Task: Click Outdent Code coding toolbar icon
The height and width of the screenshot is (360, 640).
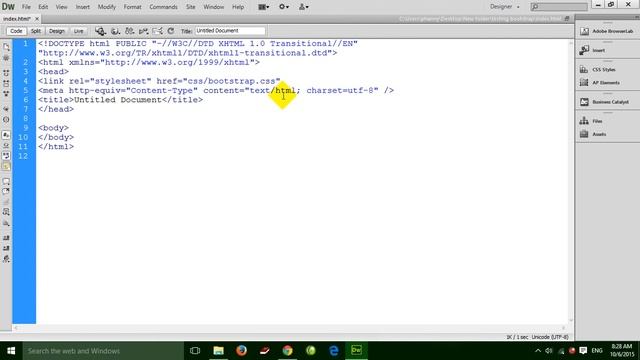Action: coord(6,248)
